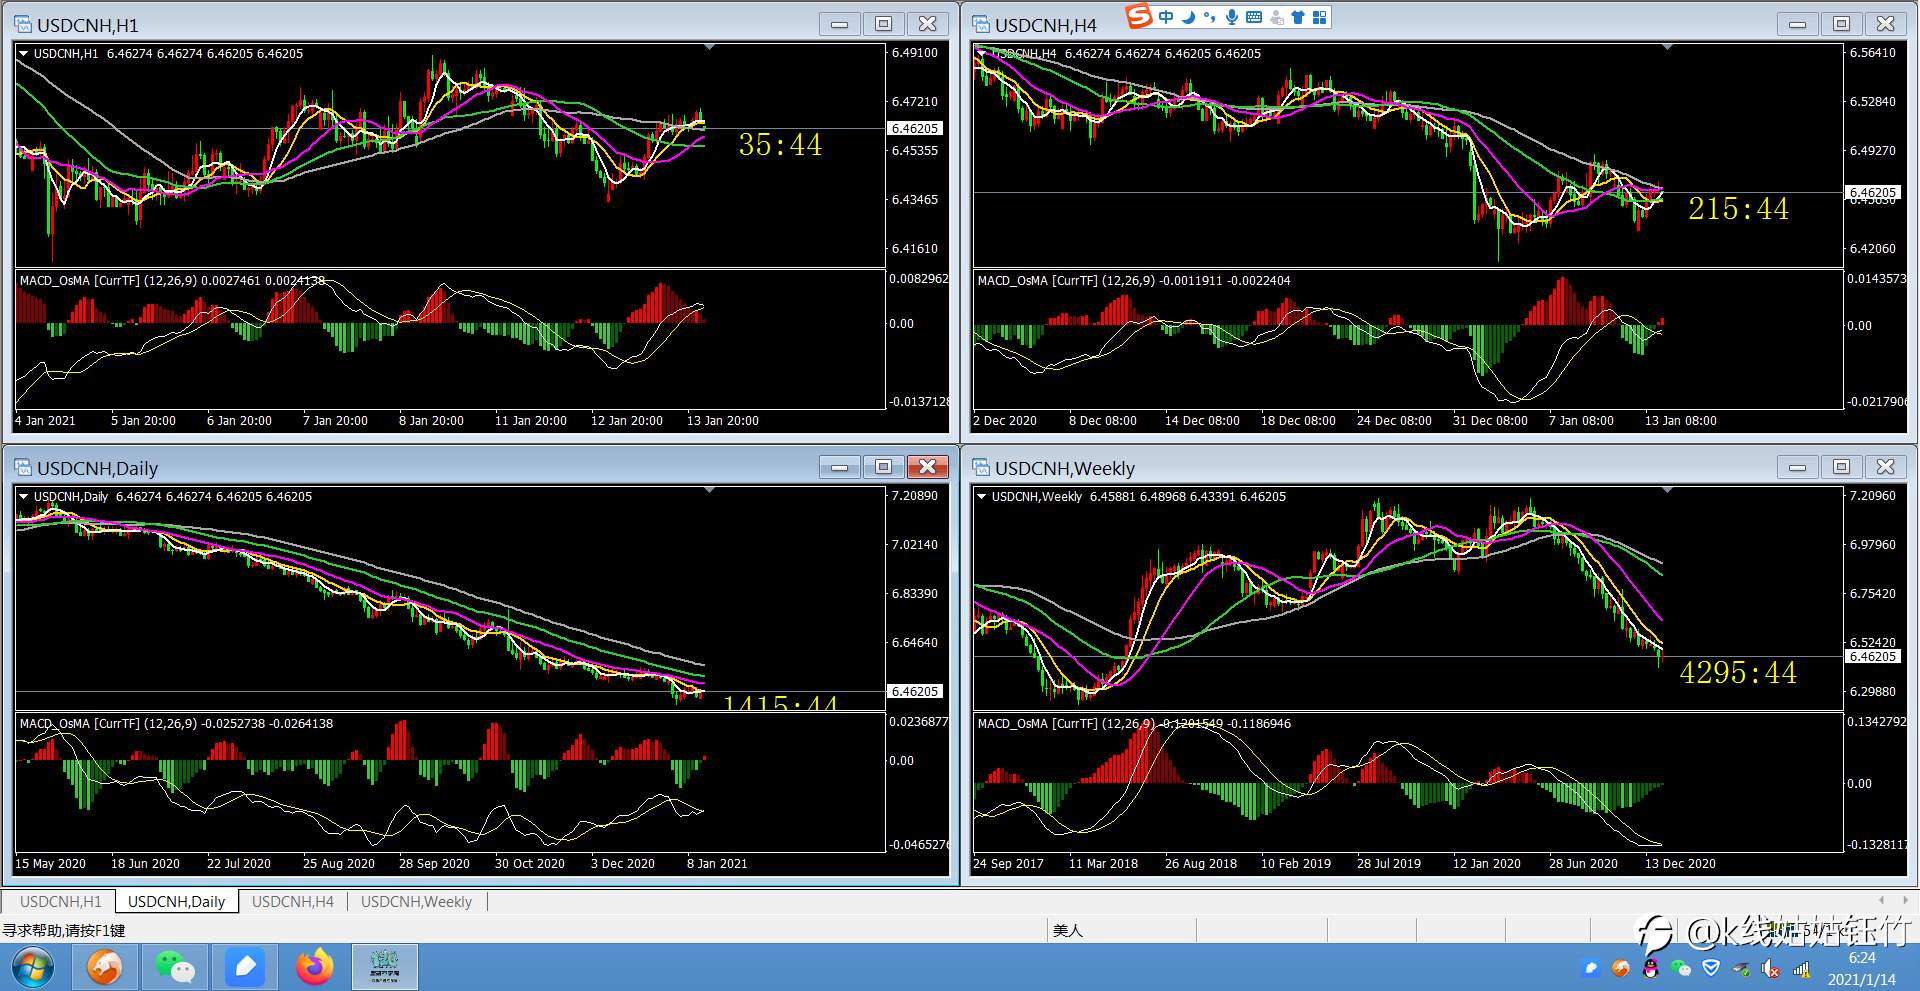This screenshot has width=1920, height=991.
Task: Click the H4 countdown timer 215:44
Action: (x=1738, y=209)
